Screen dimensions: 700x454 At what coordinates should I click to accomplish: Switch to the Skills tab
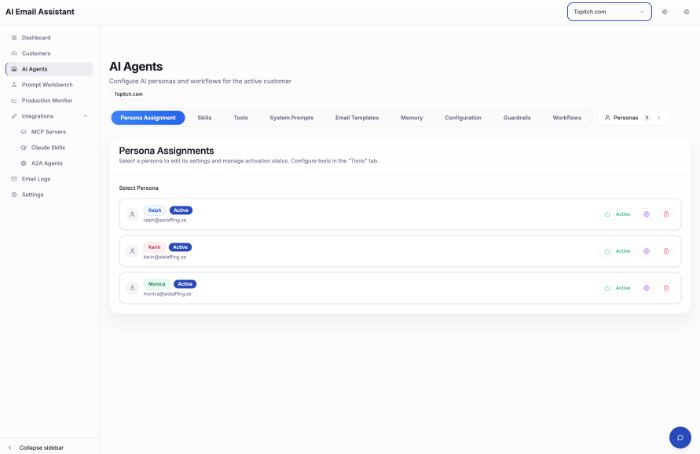click(204, 118)
